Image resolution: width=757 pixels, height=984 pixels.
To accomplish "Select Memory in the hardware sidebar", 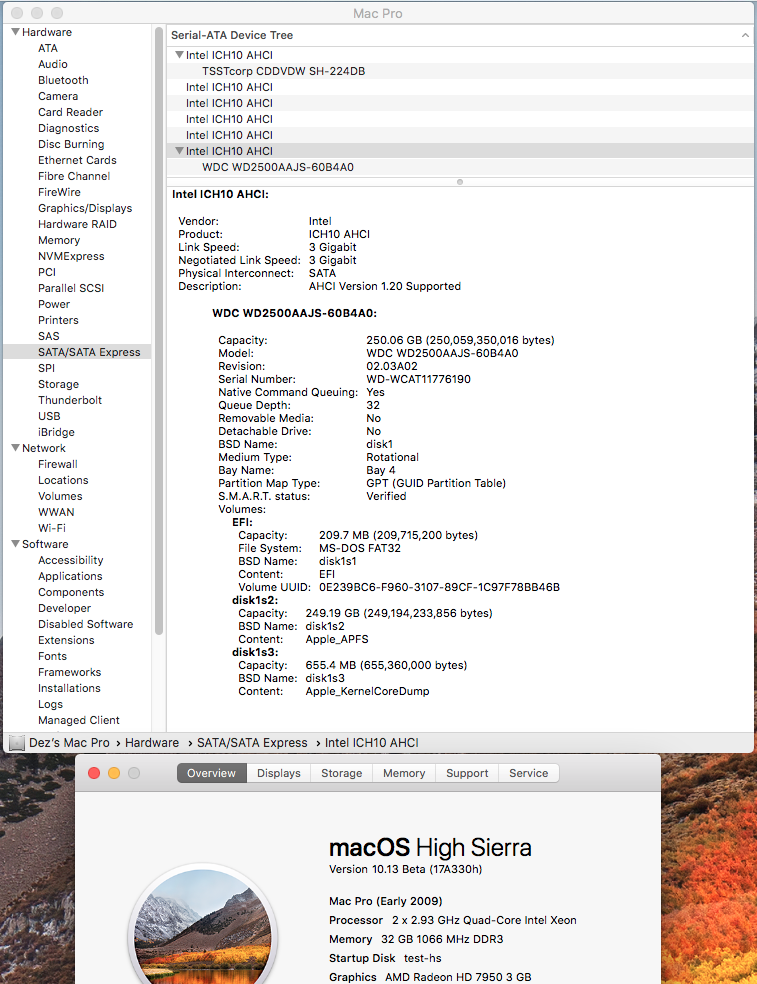I will point(59,240).
